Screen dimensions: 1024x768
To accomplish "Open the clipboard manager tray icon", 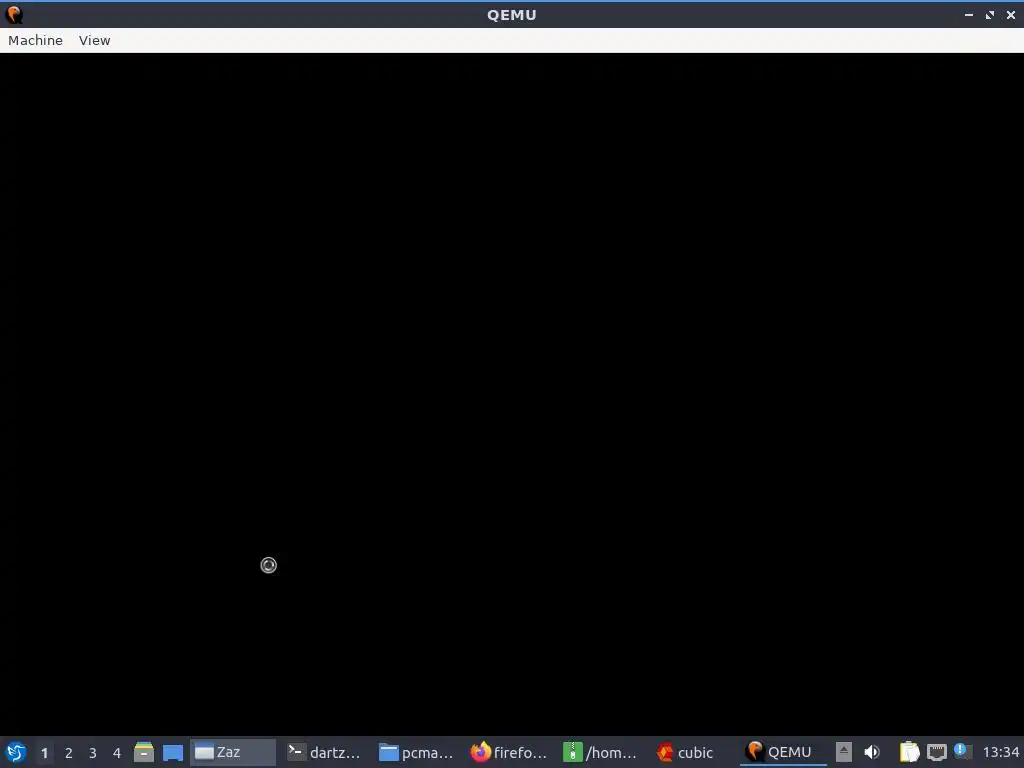I will (x=909, y=752).
